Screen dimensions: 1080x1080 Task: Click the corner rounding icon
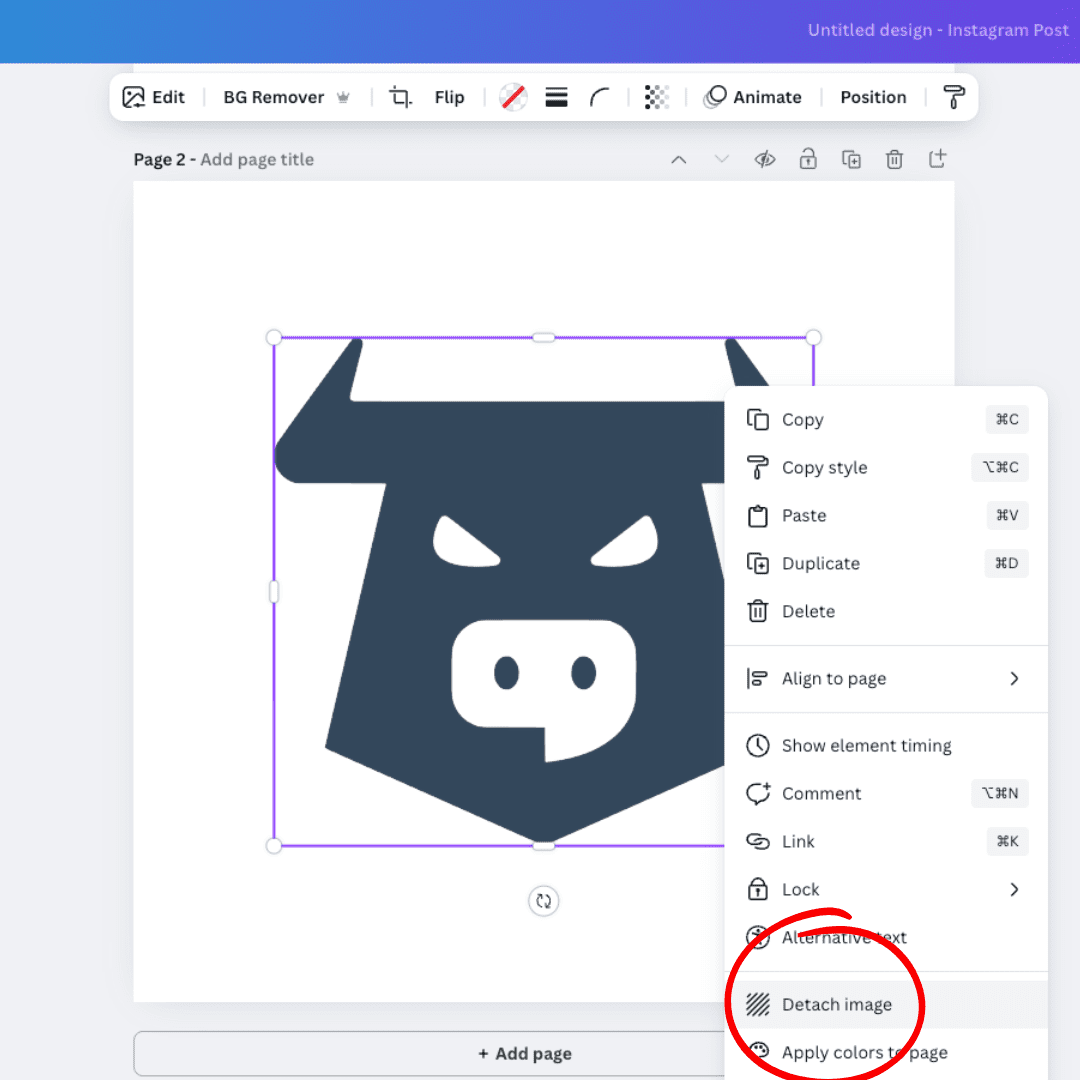[x=600, y=97]
